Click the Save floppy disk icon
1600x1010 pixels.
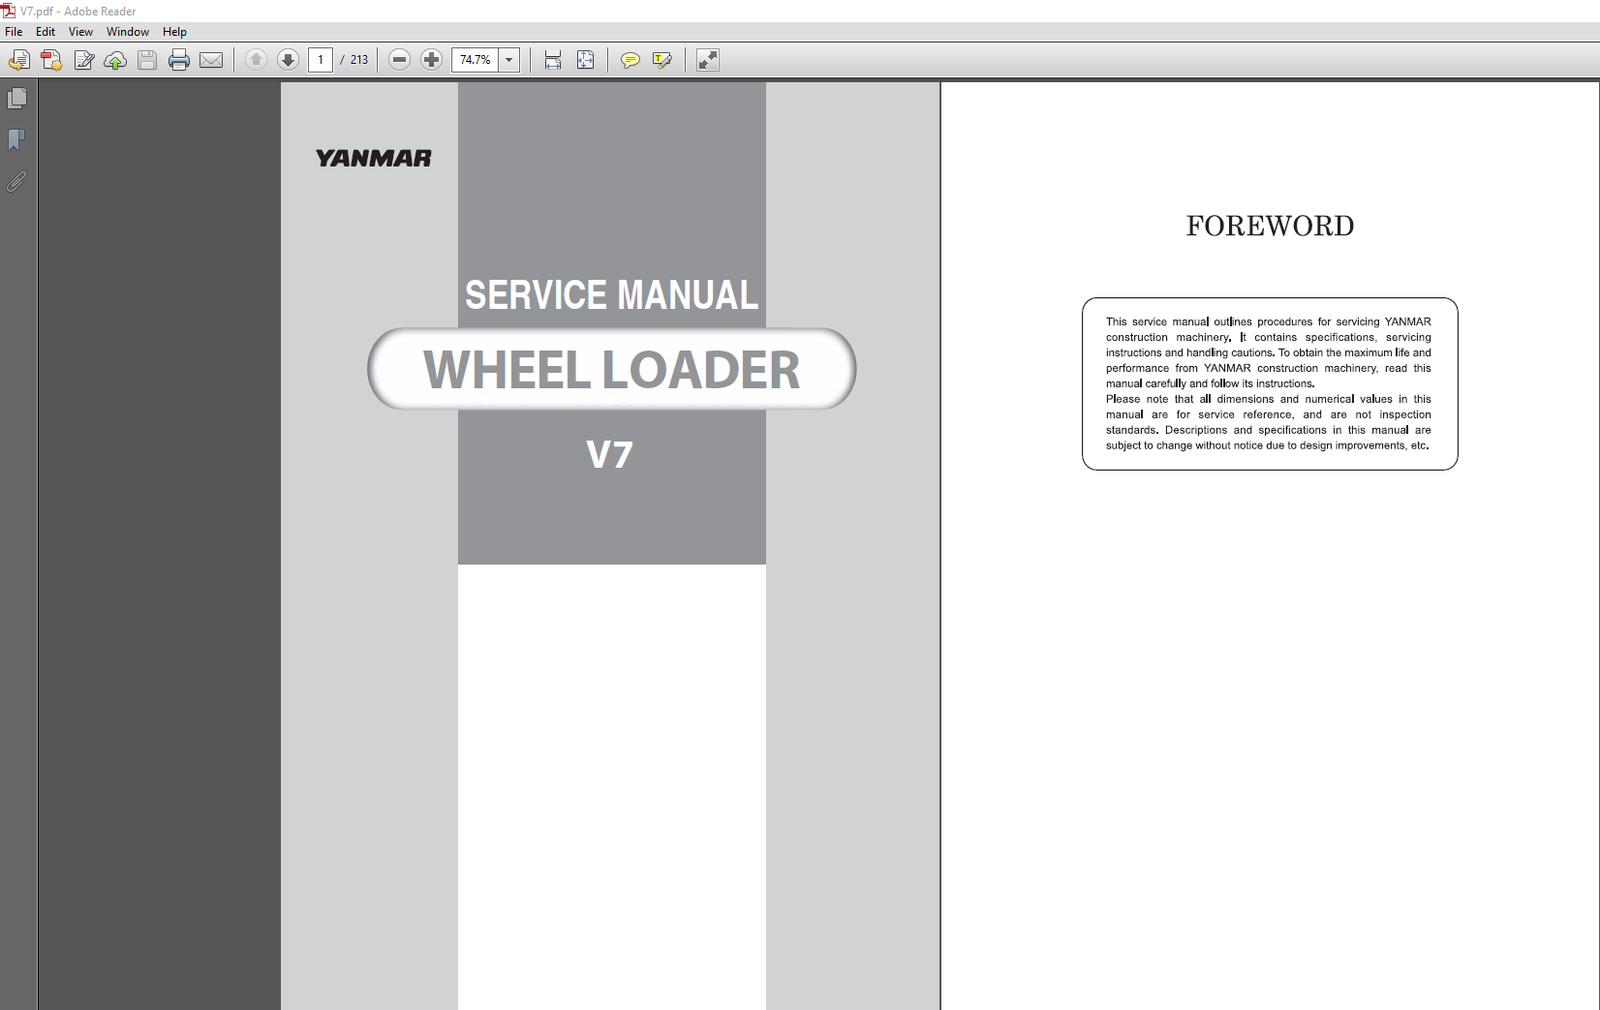pos(147,60)
